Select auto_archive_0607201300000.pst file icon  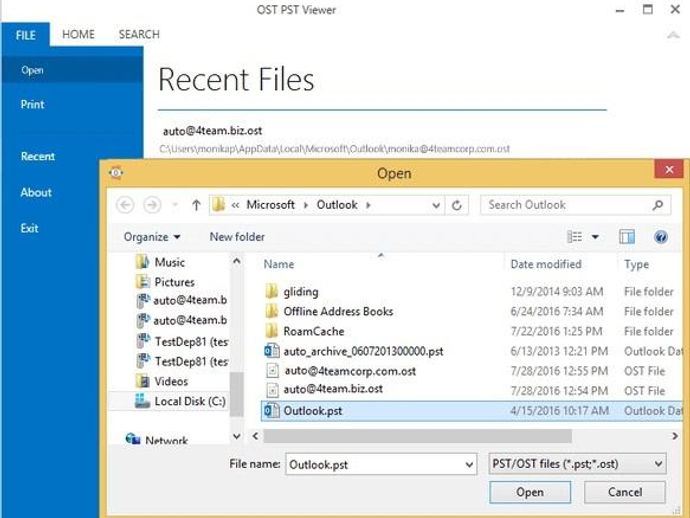tap(272, 351)
